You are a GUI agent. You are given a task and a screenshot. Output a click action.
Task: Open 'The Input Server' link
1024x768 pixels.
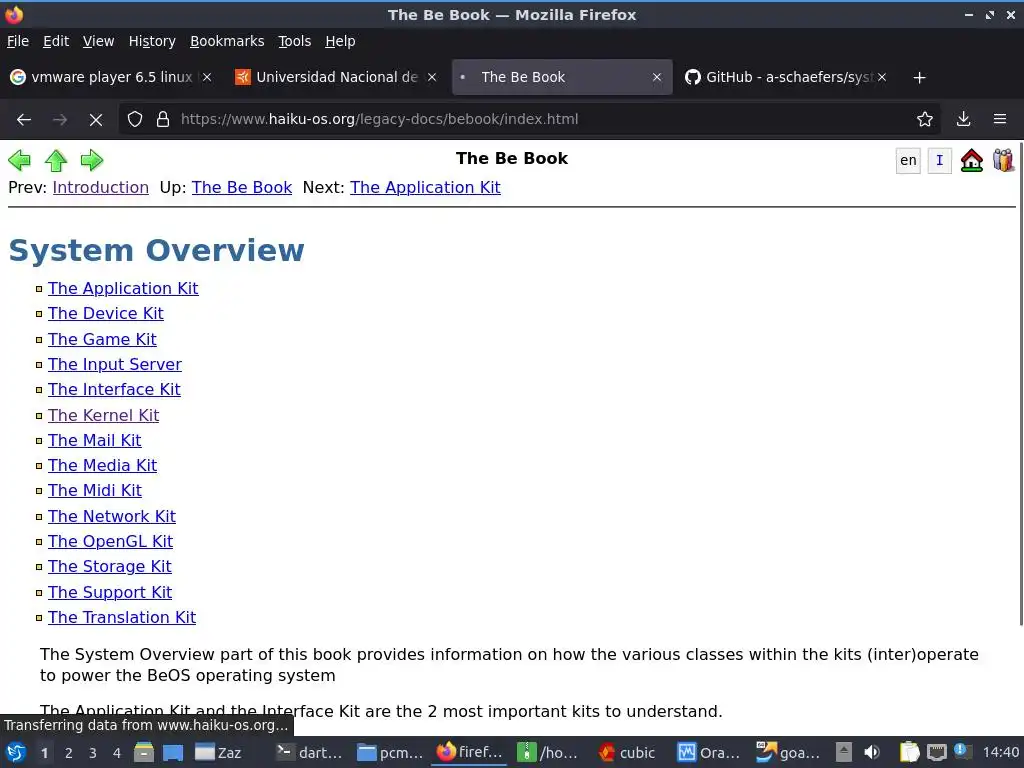click(x=114, y=364)
